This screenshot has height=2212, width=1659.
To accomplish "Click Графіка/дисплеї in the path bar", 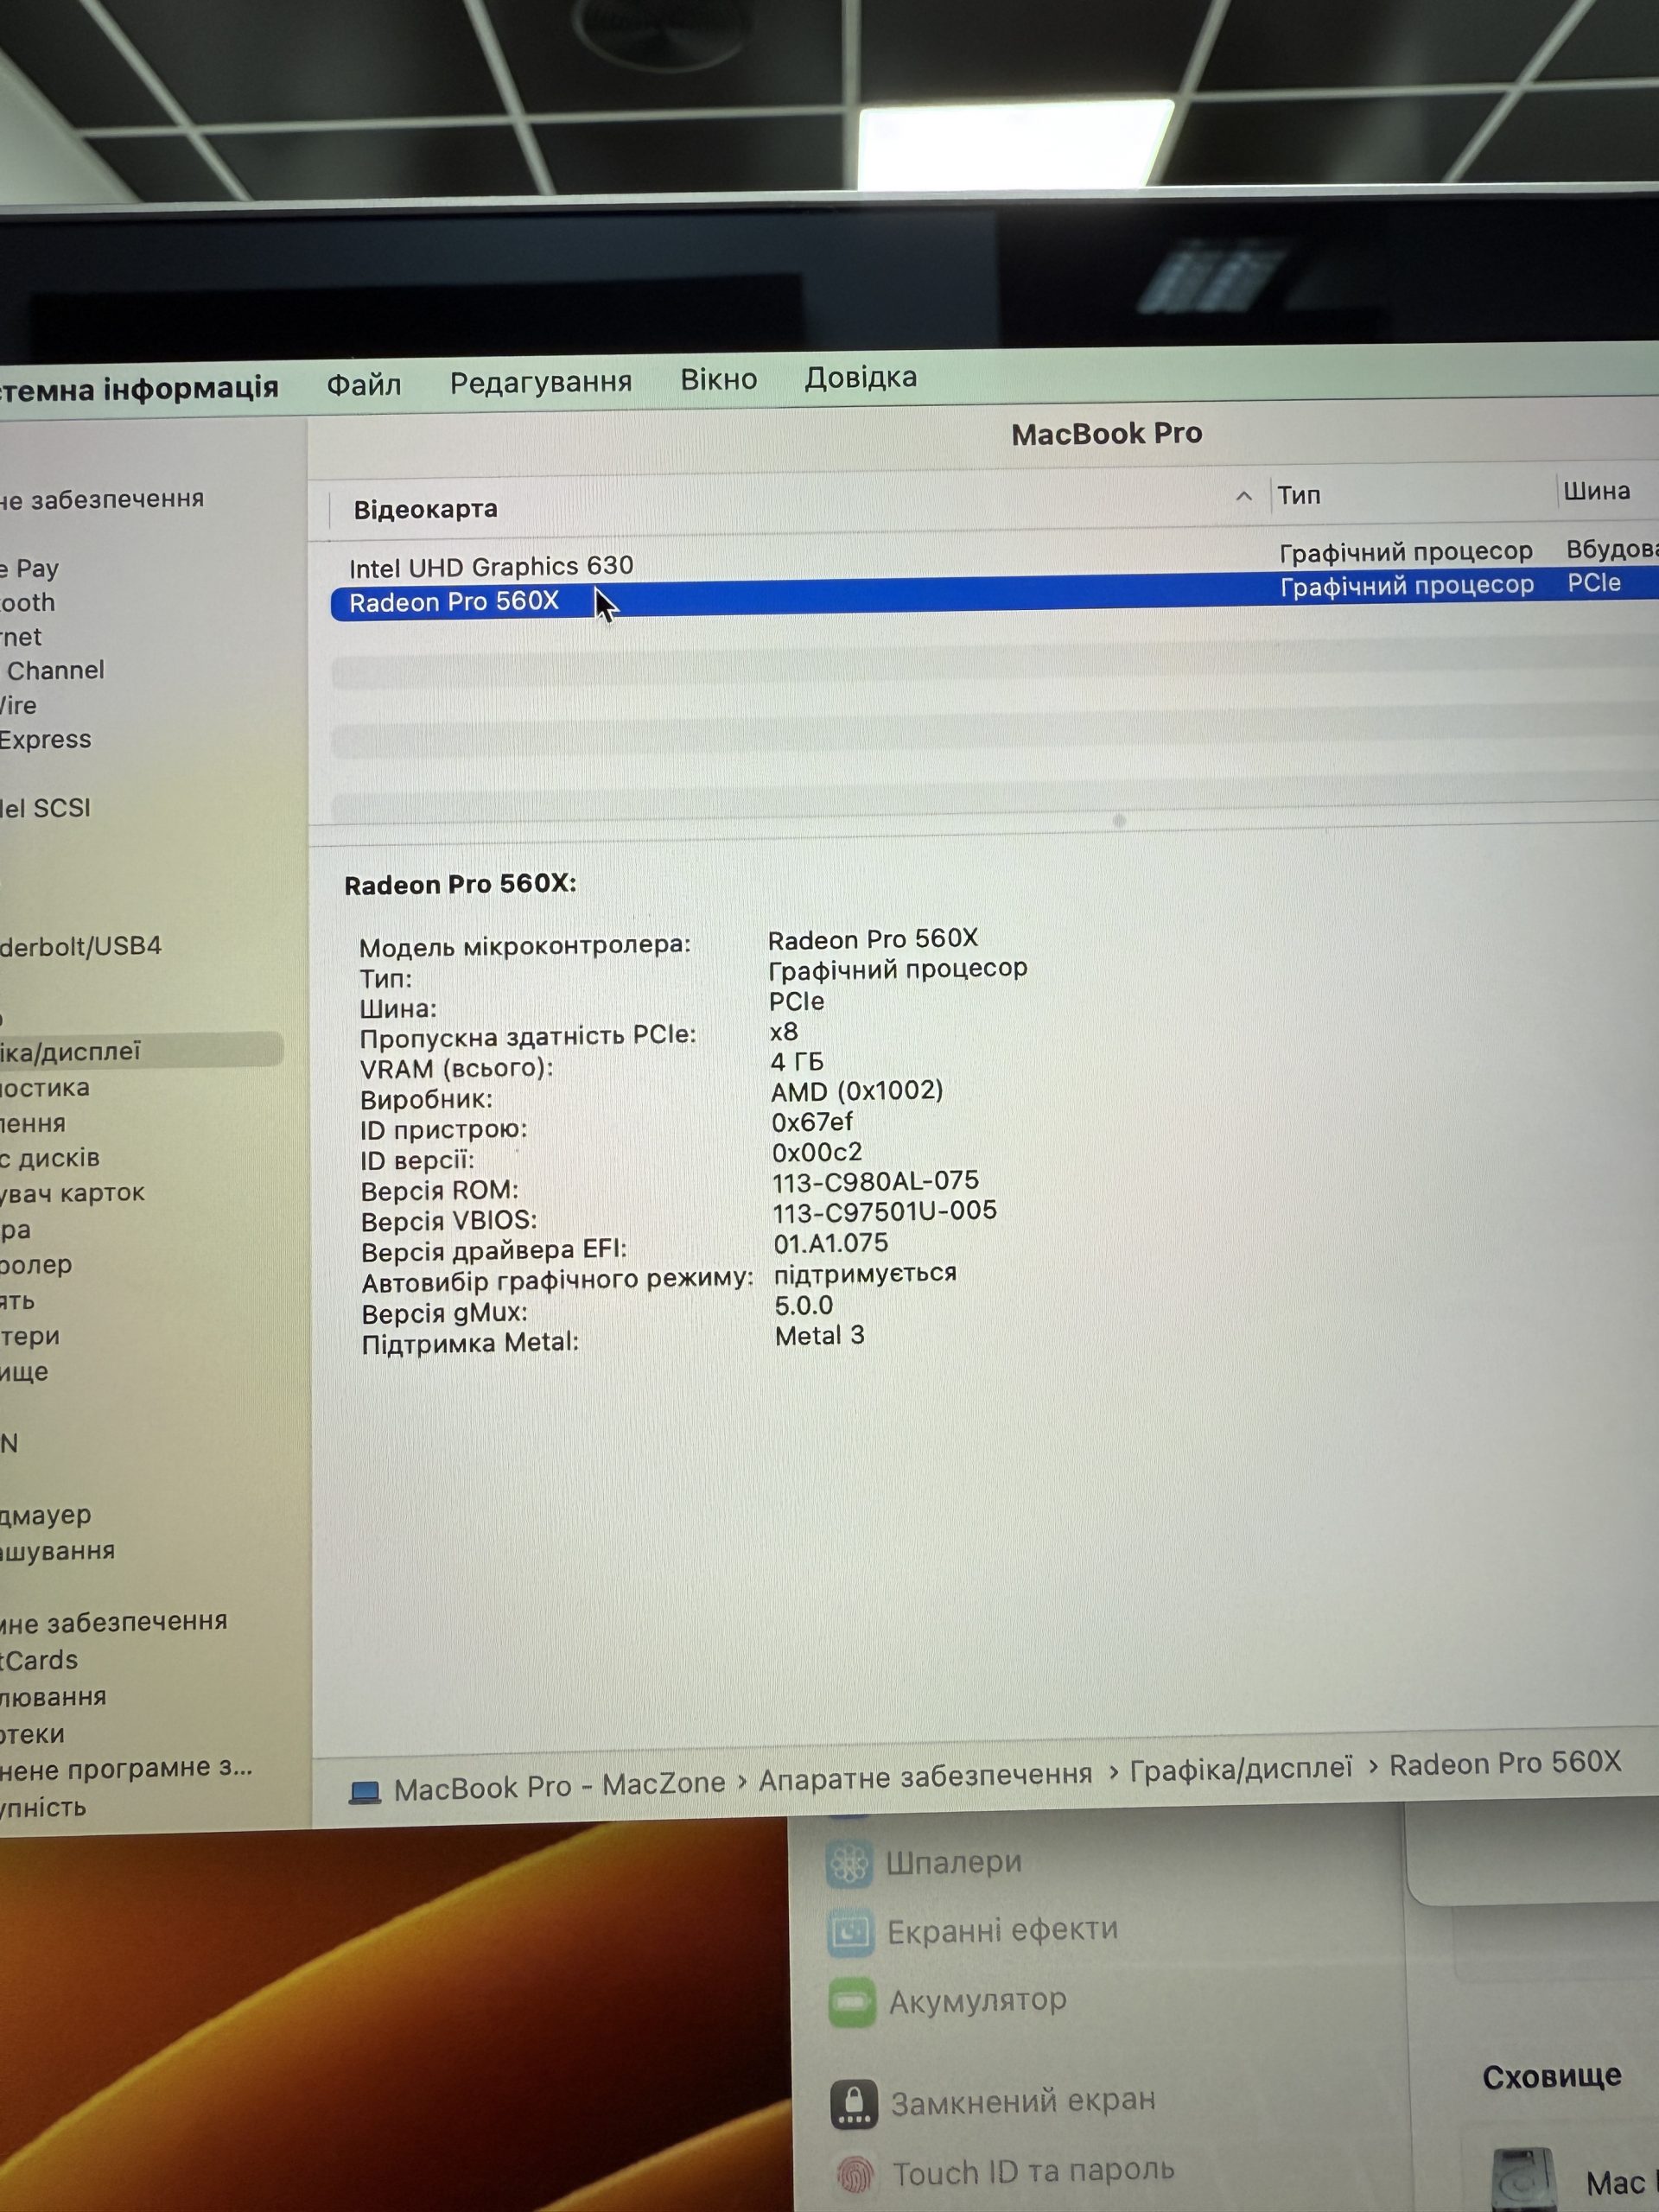I will 1241,1769.
